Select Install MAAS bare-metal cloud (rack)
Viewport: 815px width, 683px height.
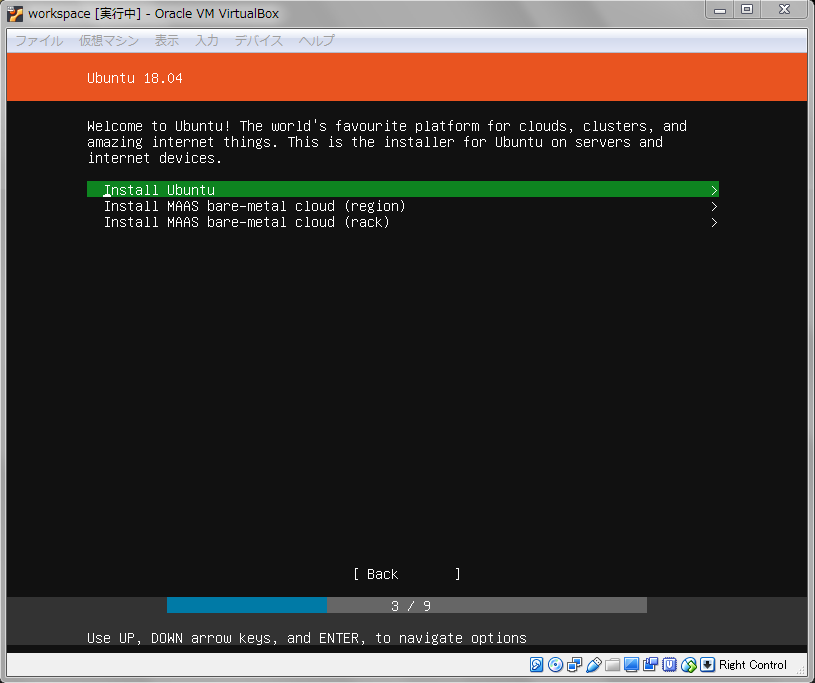click(403, 222)
